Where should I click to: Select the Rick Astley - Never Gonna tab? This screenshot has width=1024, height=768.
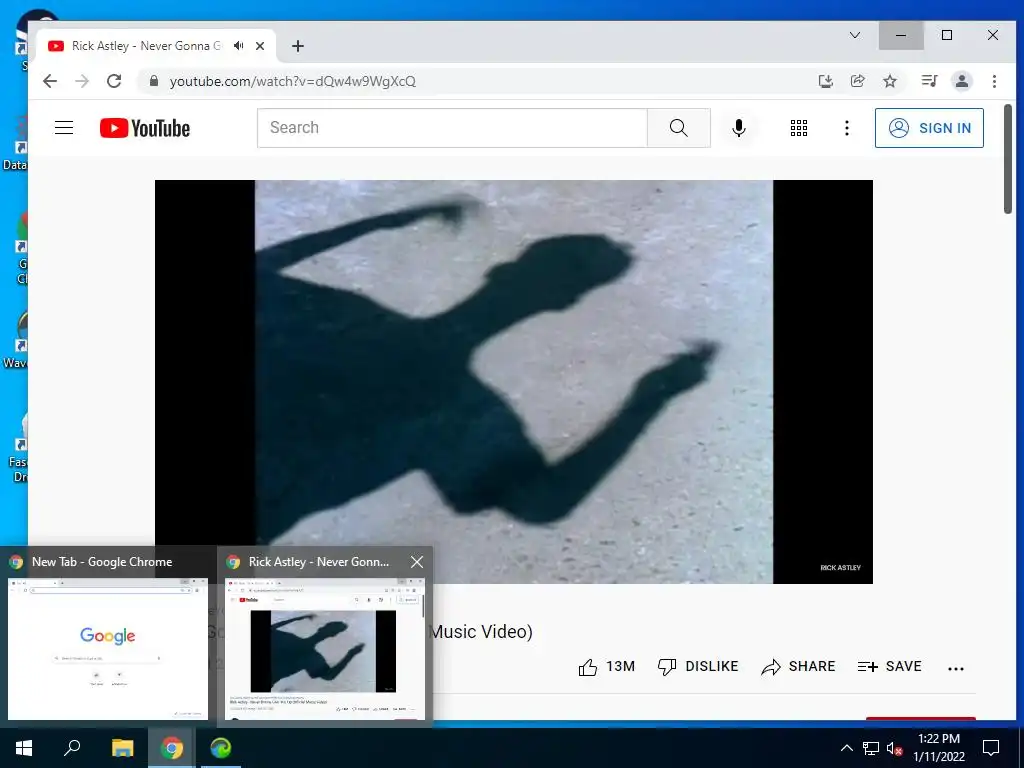click(155, 46)
